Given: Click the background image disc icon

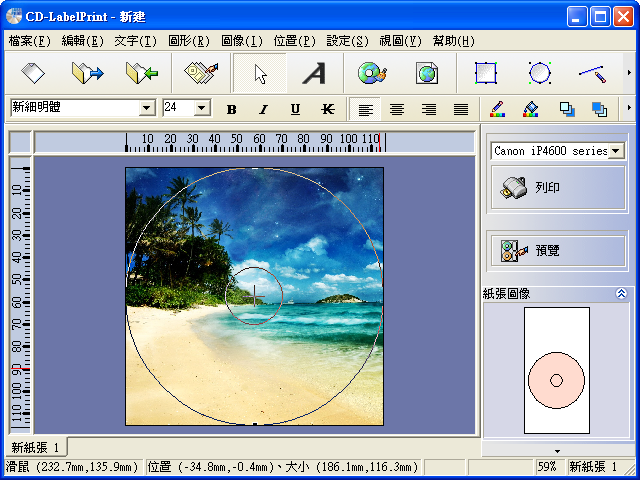Looking at the screenshot, I should pos(372,73).
